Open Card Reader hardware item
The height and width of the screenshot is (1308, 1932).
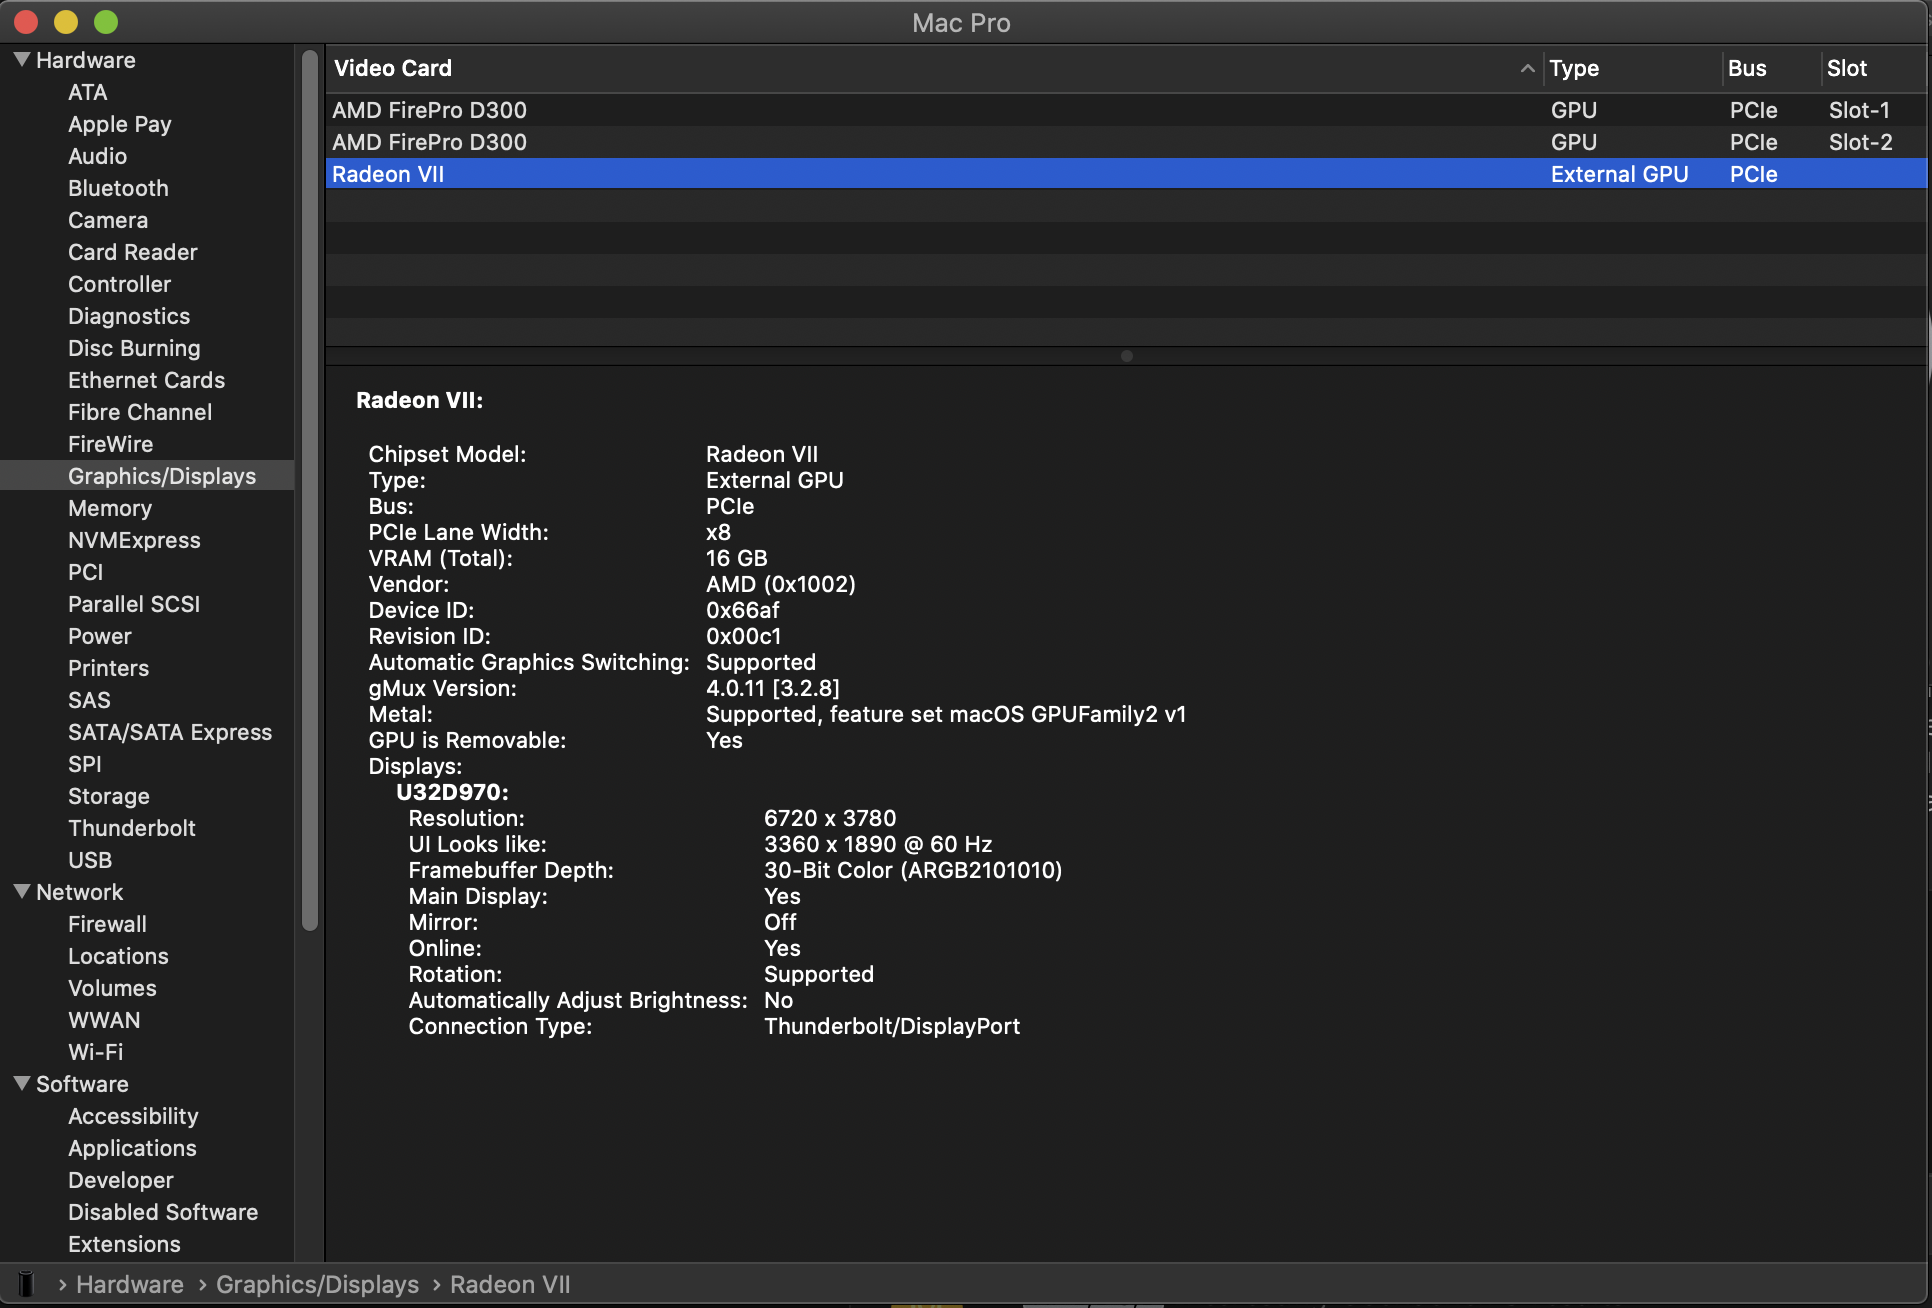[133, 252]
